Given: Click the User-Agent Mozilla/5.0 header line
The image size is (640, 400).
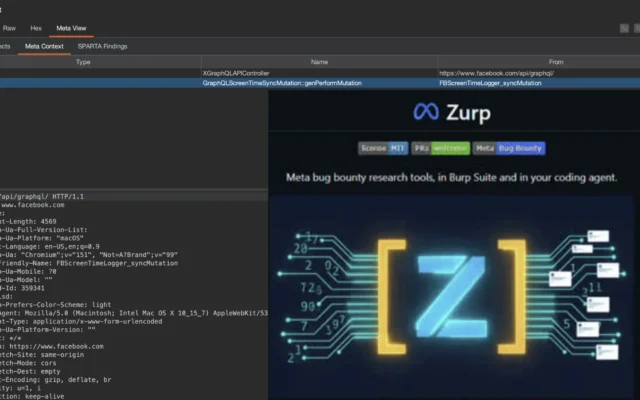Looking at the screenshot, I should click(x=134, y=313).
